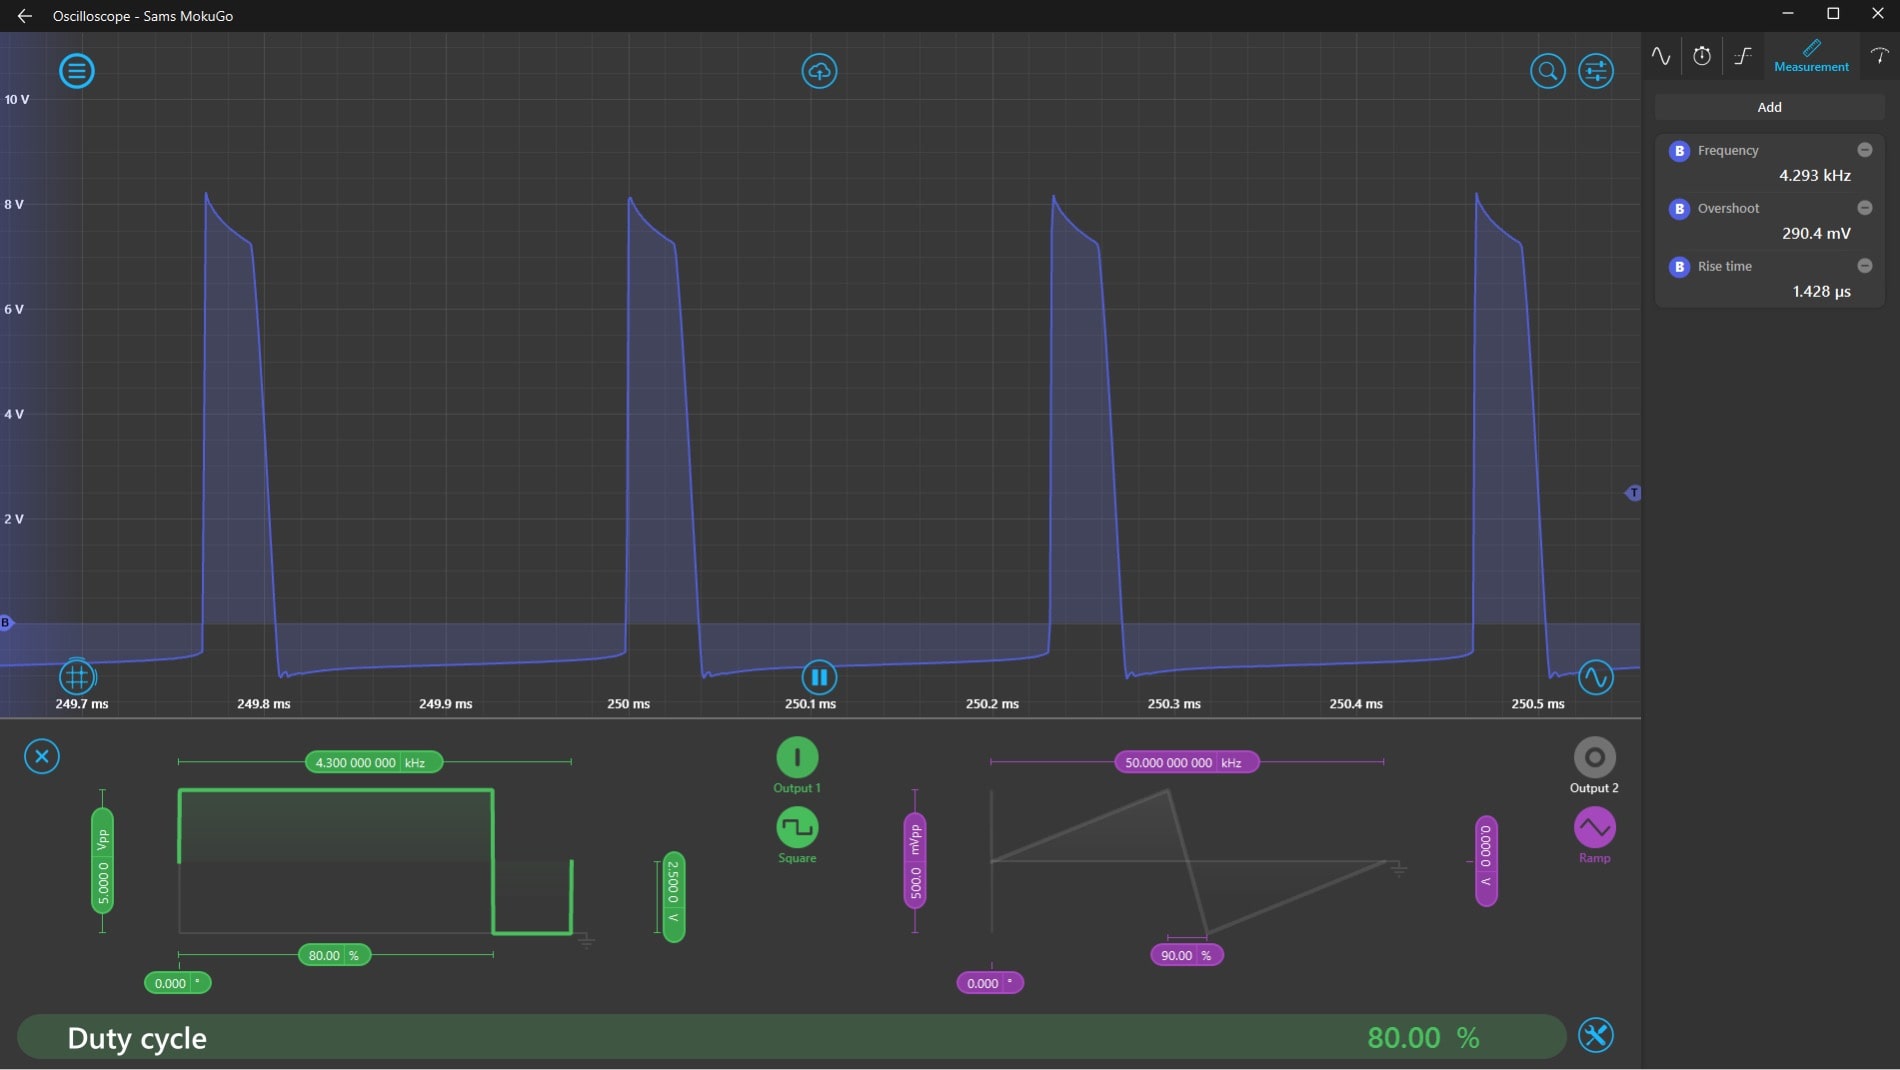Viewport: 1900px width, 1070px height.
Task: Remove the Frequency measurement
Action: pyautogui.click(x=1864, y=150)
